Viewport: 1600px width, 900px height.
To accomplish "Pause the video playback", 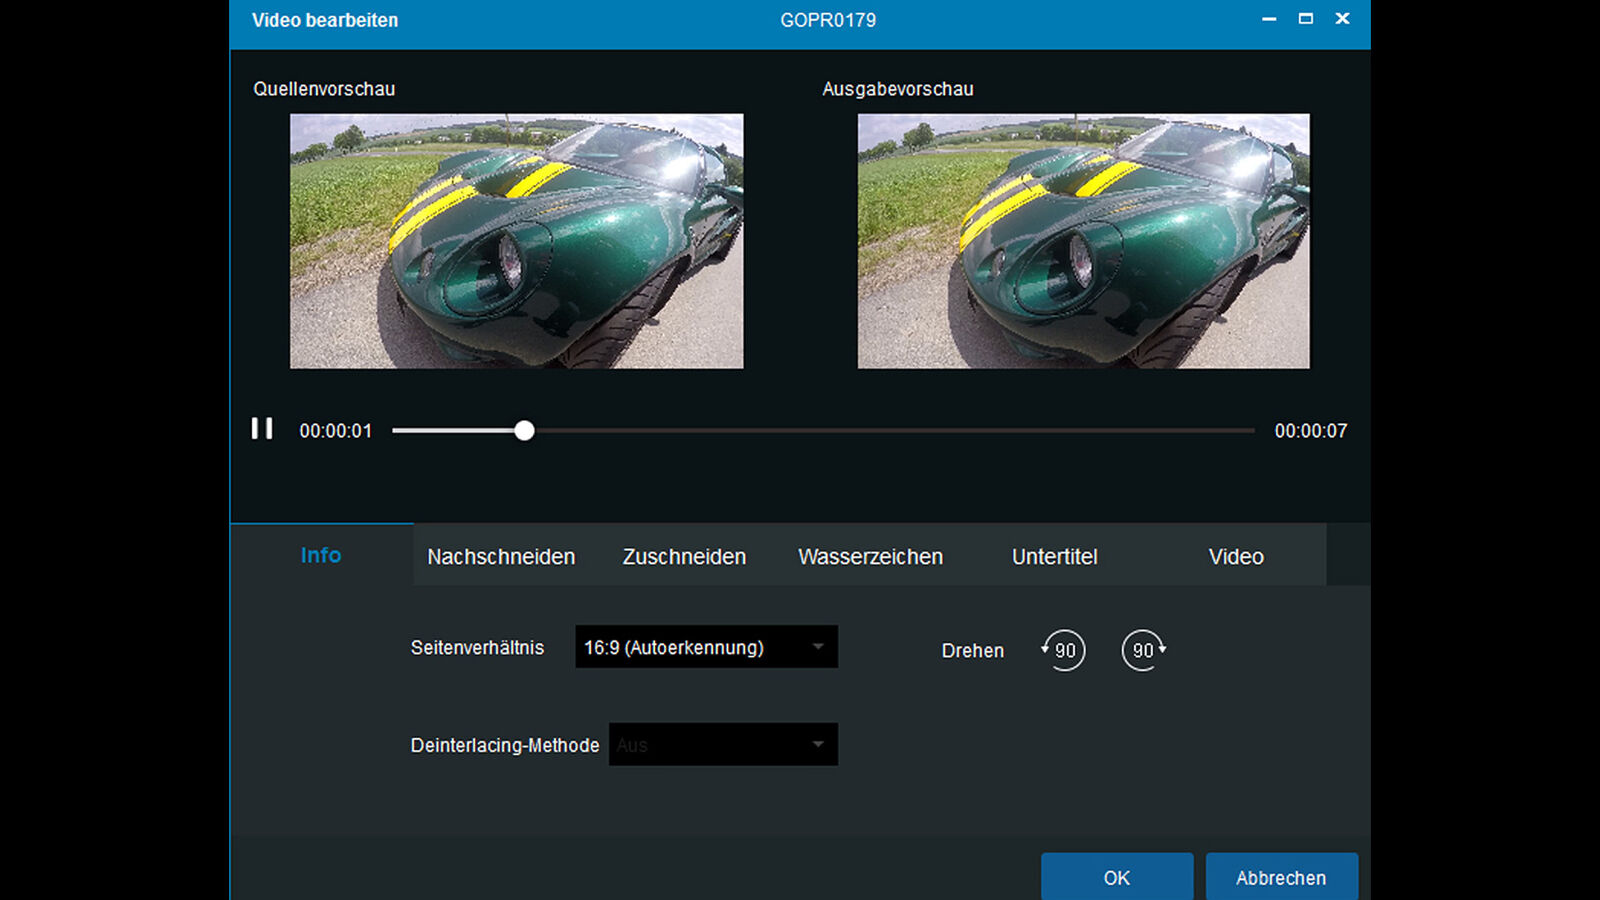I will pos(262,429).
